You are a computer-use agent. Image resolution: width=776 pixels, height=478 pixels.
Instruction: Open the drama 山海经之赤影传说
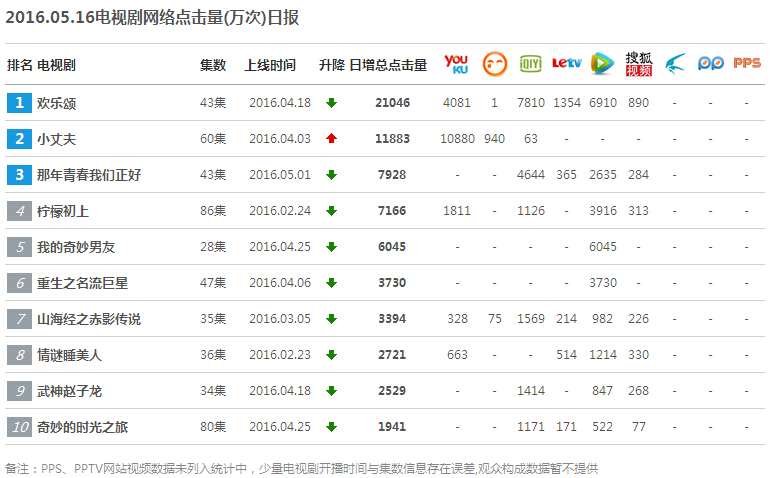[x=89, y=319]
